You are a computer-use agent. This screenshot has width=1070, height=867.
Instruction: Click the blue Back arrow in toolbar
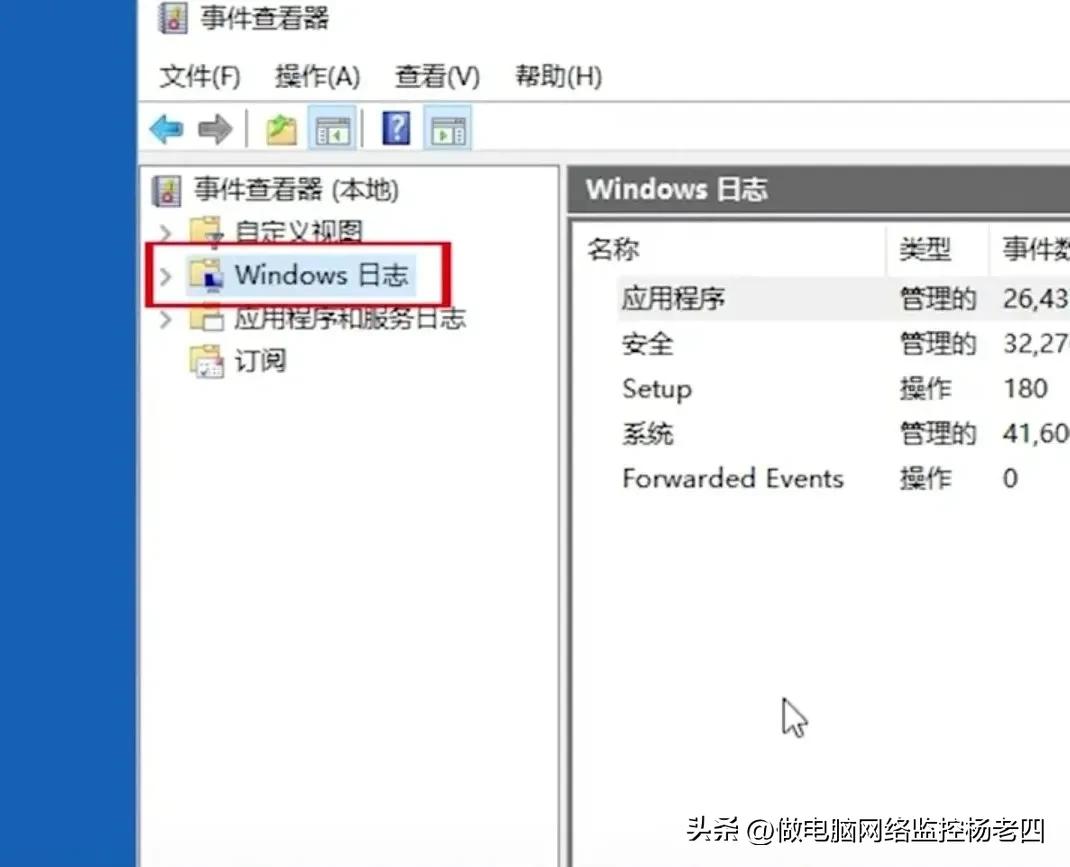(167, 128)
